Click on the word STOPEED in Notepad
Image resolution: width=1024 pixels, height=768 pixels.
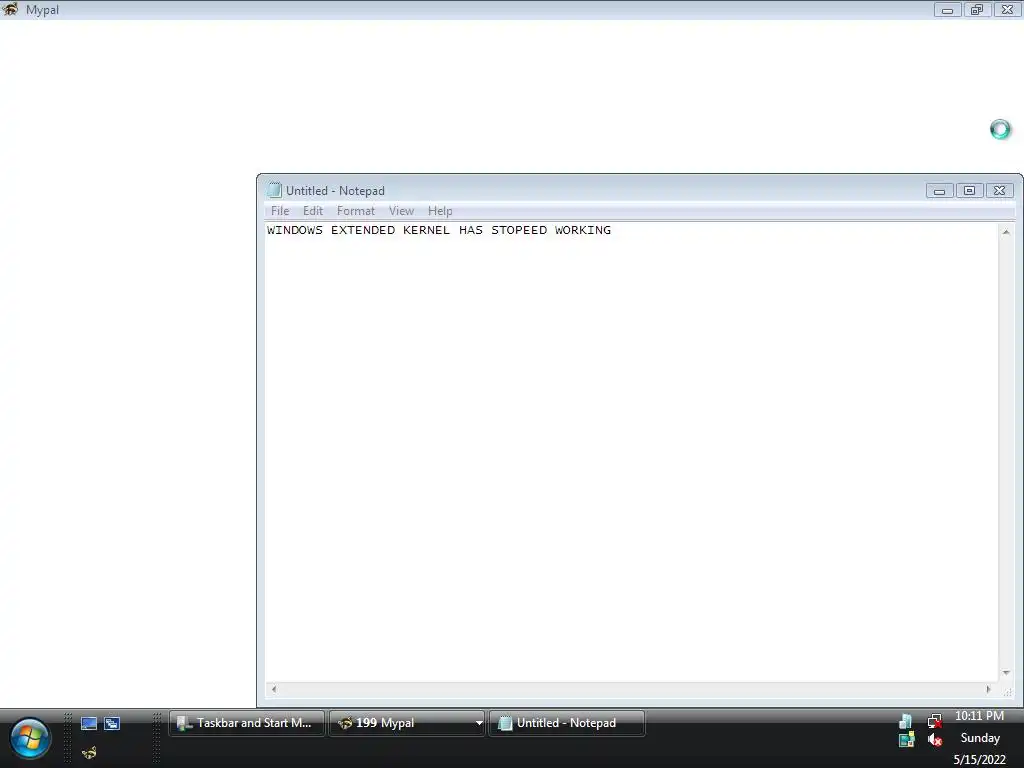pyautogui.click(x=519, y=230)
